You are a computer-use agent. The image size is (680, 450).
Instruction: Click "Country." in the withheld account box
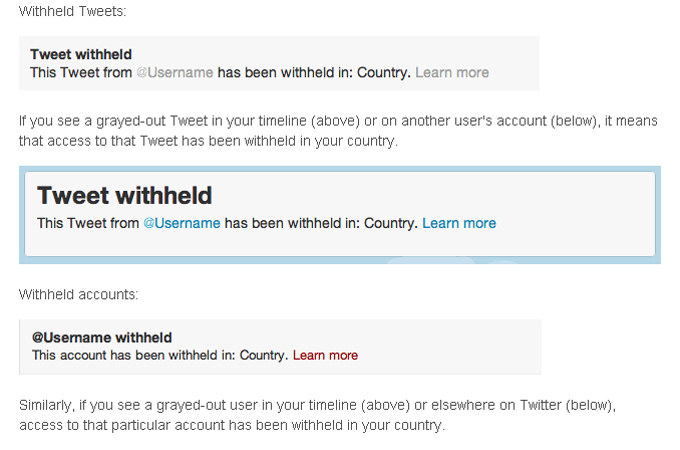pyautogui.click(x=264, y=355)
